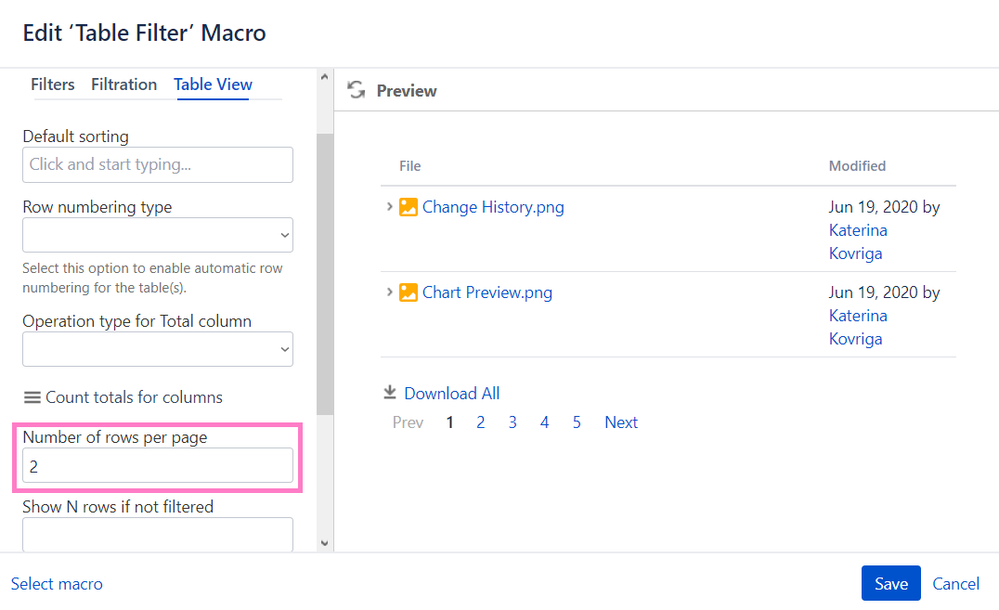Click current page 1 in pagination

(450, 423)
